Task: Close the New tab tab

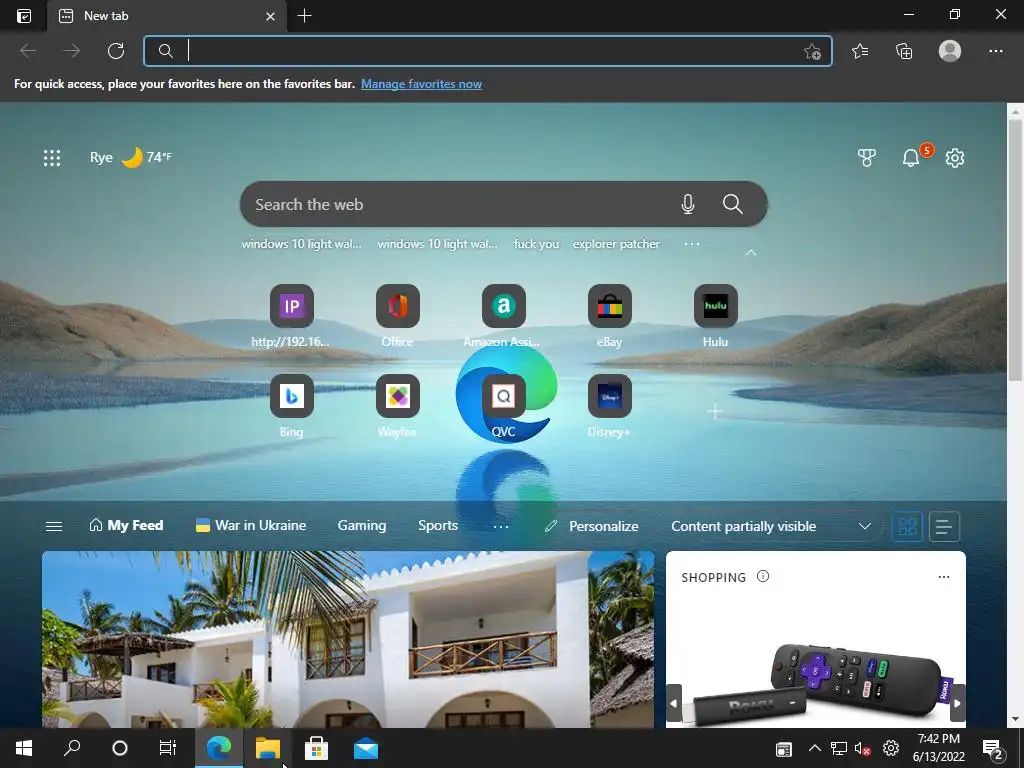Action: (x=270, y=16)
